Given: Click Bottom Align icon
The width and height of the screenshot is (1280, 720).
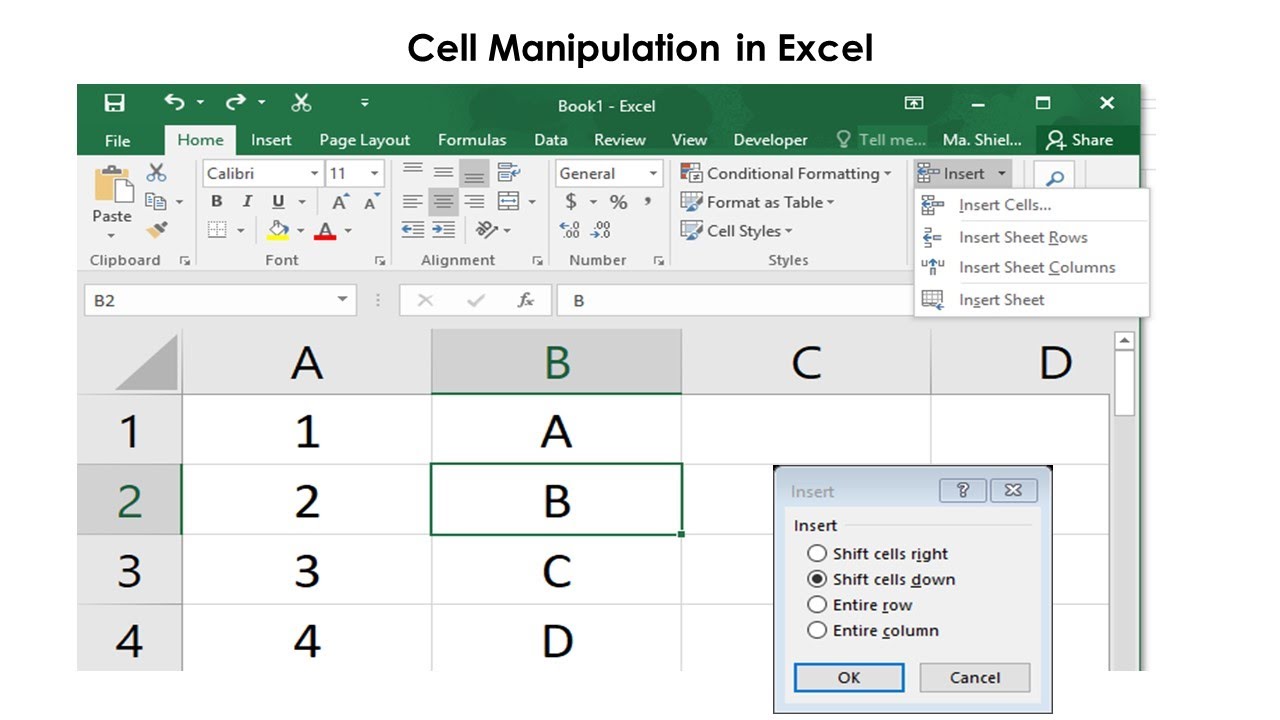Looking at the screenshot, I should click(x=474, y=174).
